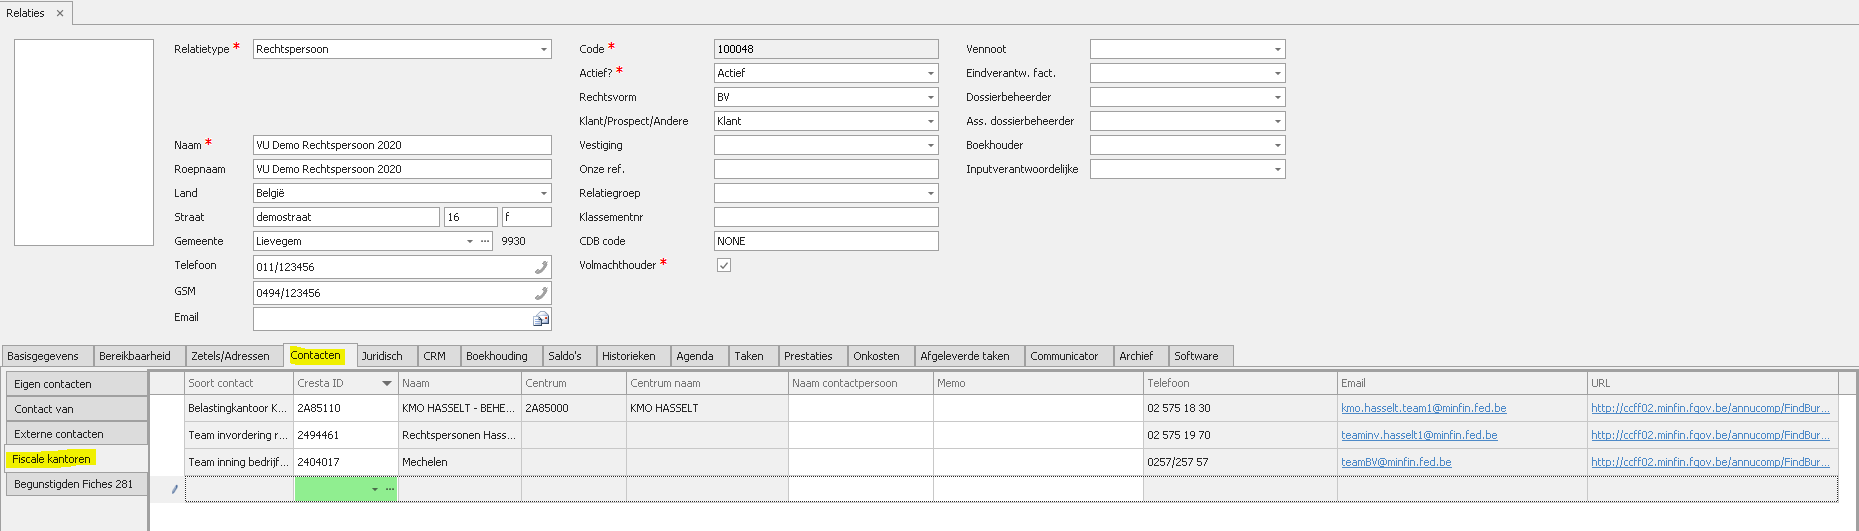Click the envelope icon in Email field
Screen dimensions: 1859x531
tap(541, 319)
